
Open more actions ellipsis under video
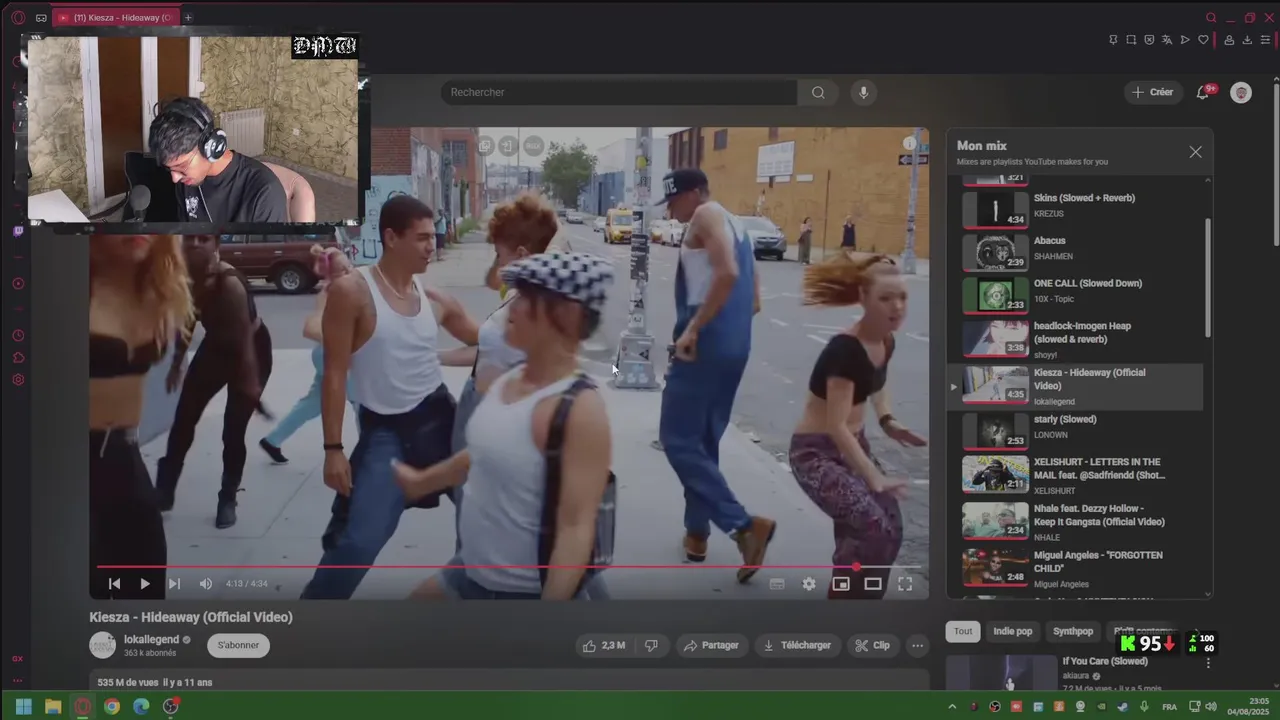[x=917, y=646]
